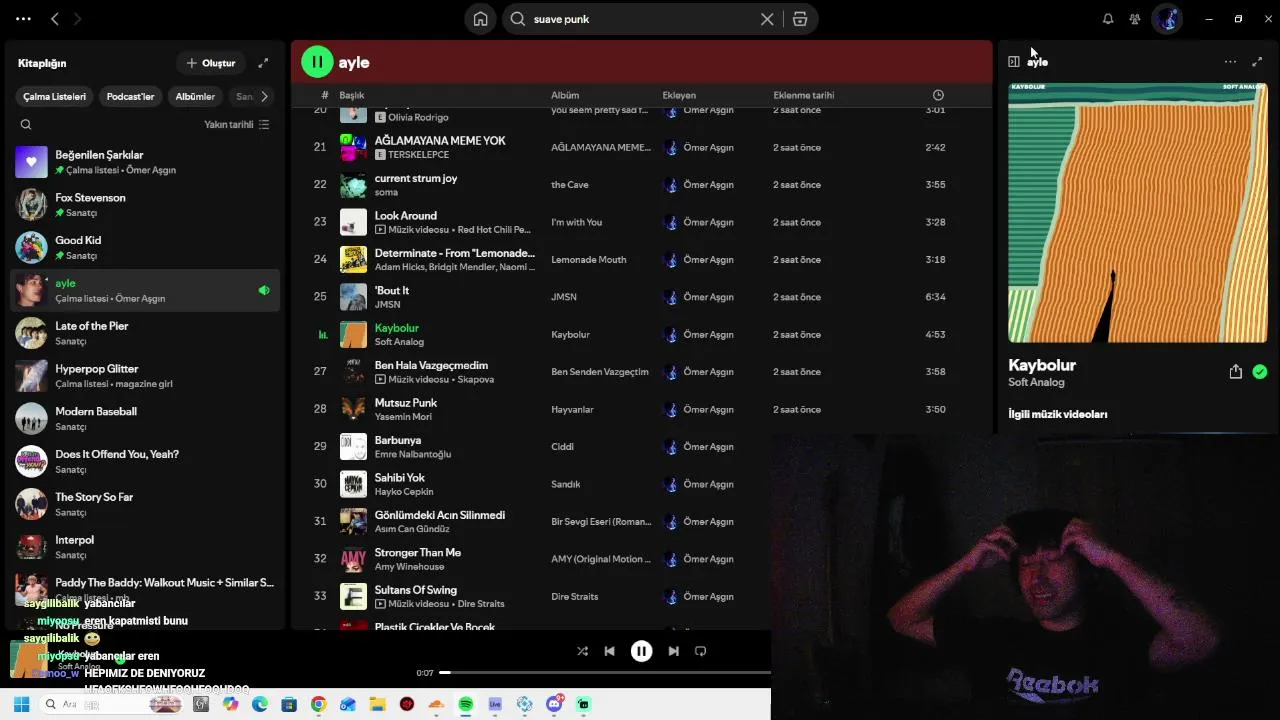Image resolution: width=1280 pixels, height=720 pixels.
Task: Skip to the previous track
Action: (x=609, y=651)
